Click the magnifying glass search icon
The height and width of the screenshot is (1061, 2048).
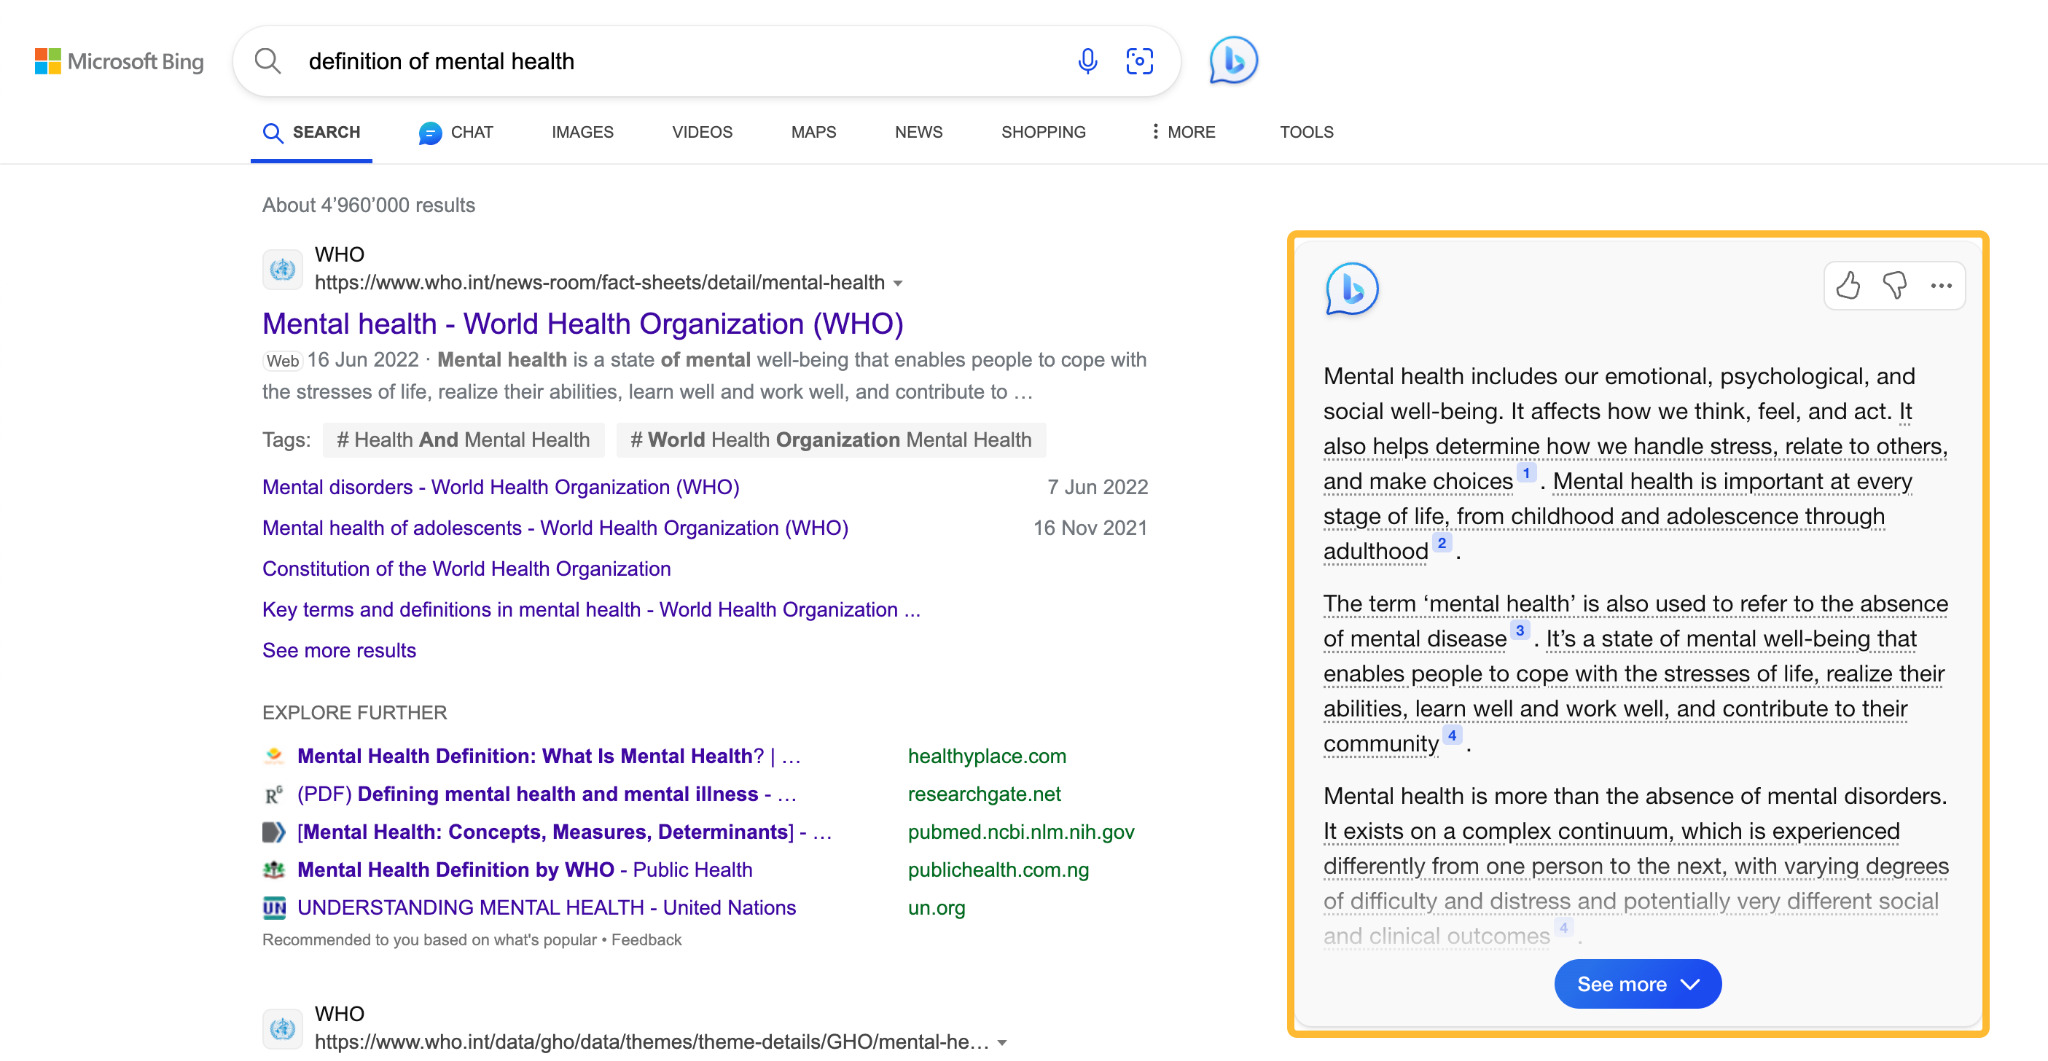(x=267, y=61)
